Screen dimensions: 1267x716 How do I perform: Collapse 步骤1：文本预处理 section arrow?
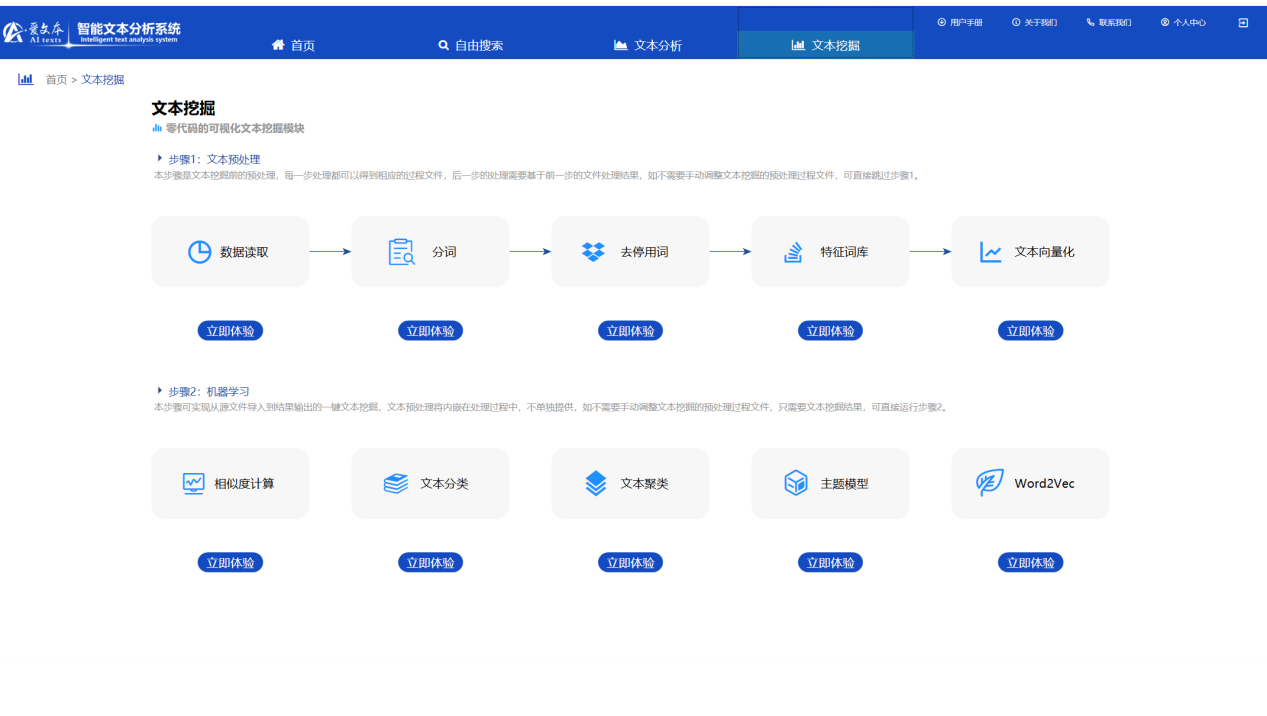(159, 158)
